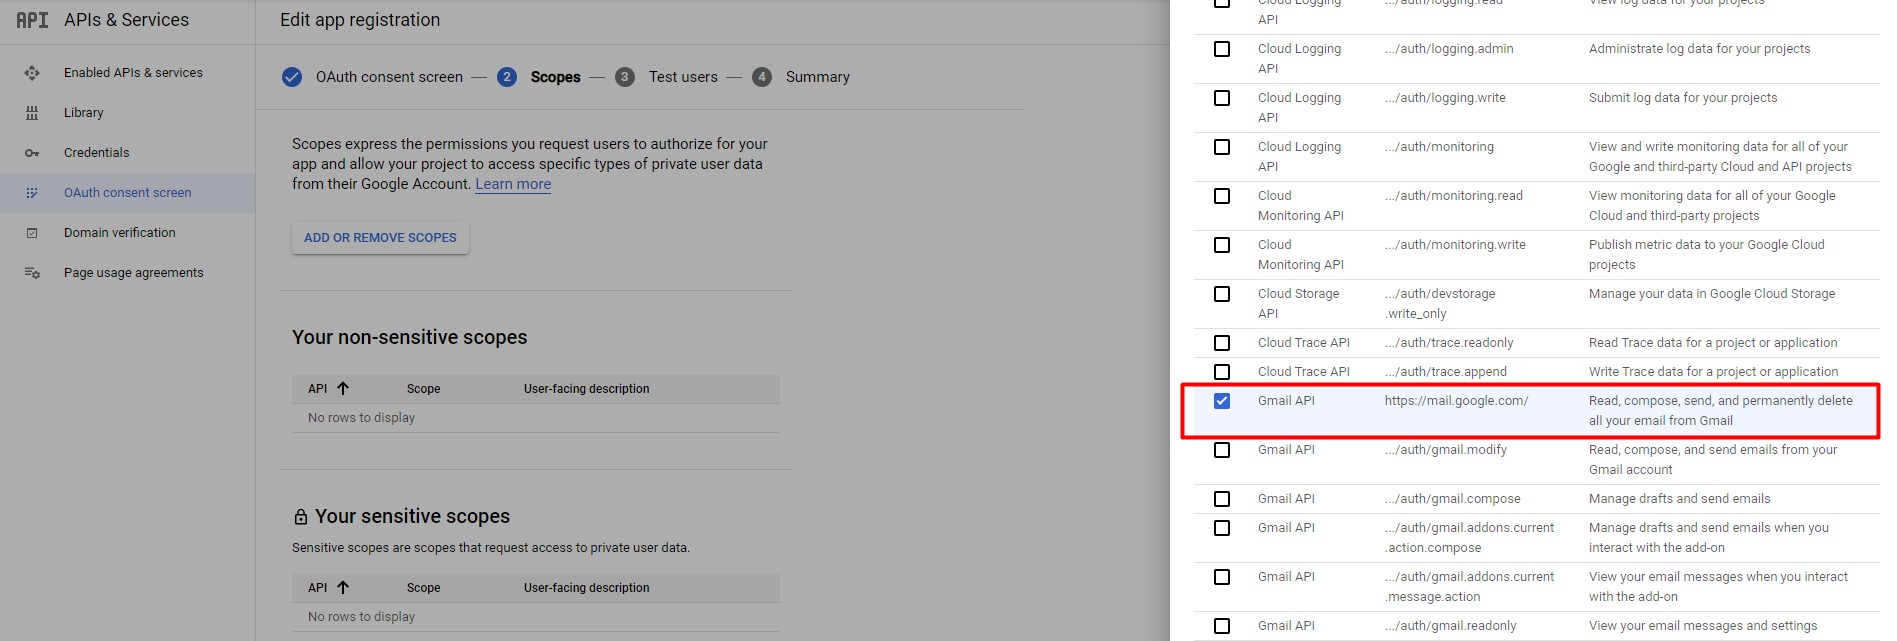Click the step 4 Summary circle
Image resolution: width=1897 pixels, height=641 pixels.
pos(762,77)
